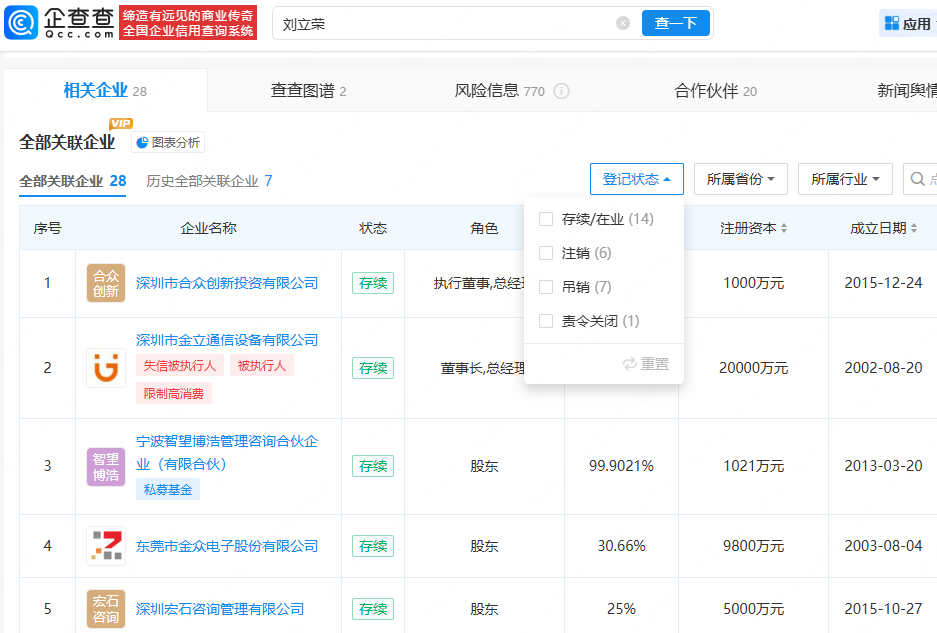Clear the search box text
The image size is (937, 633).
[x=623, y=23]
